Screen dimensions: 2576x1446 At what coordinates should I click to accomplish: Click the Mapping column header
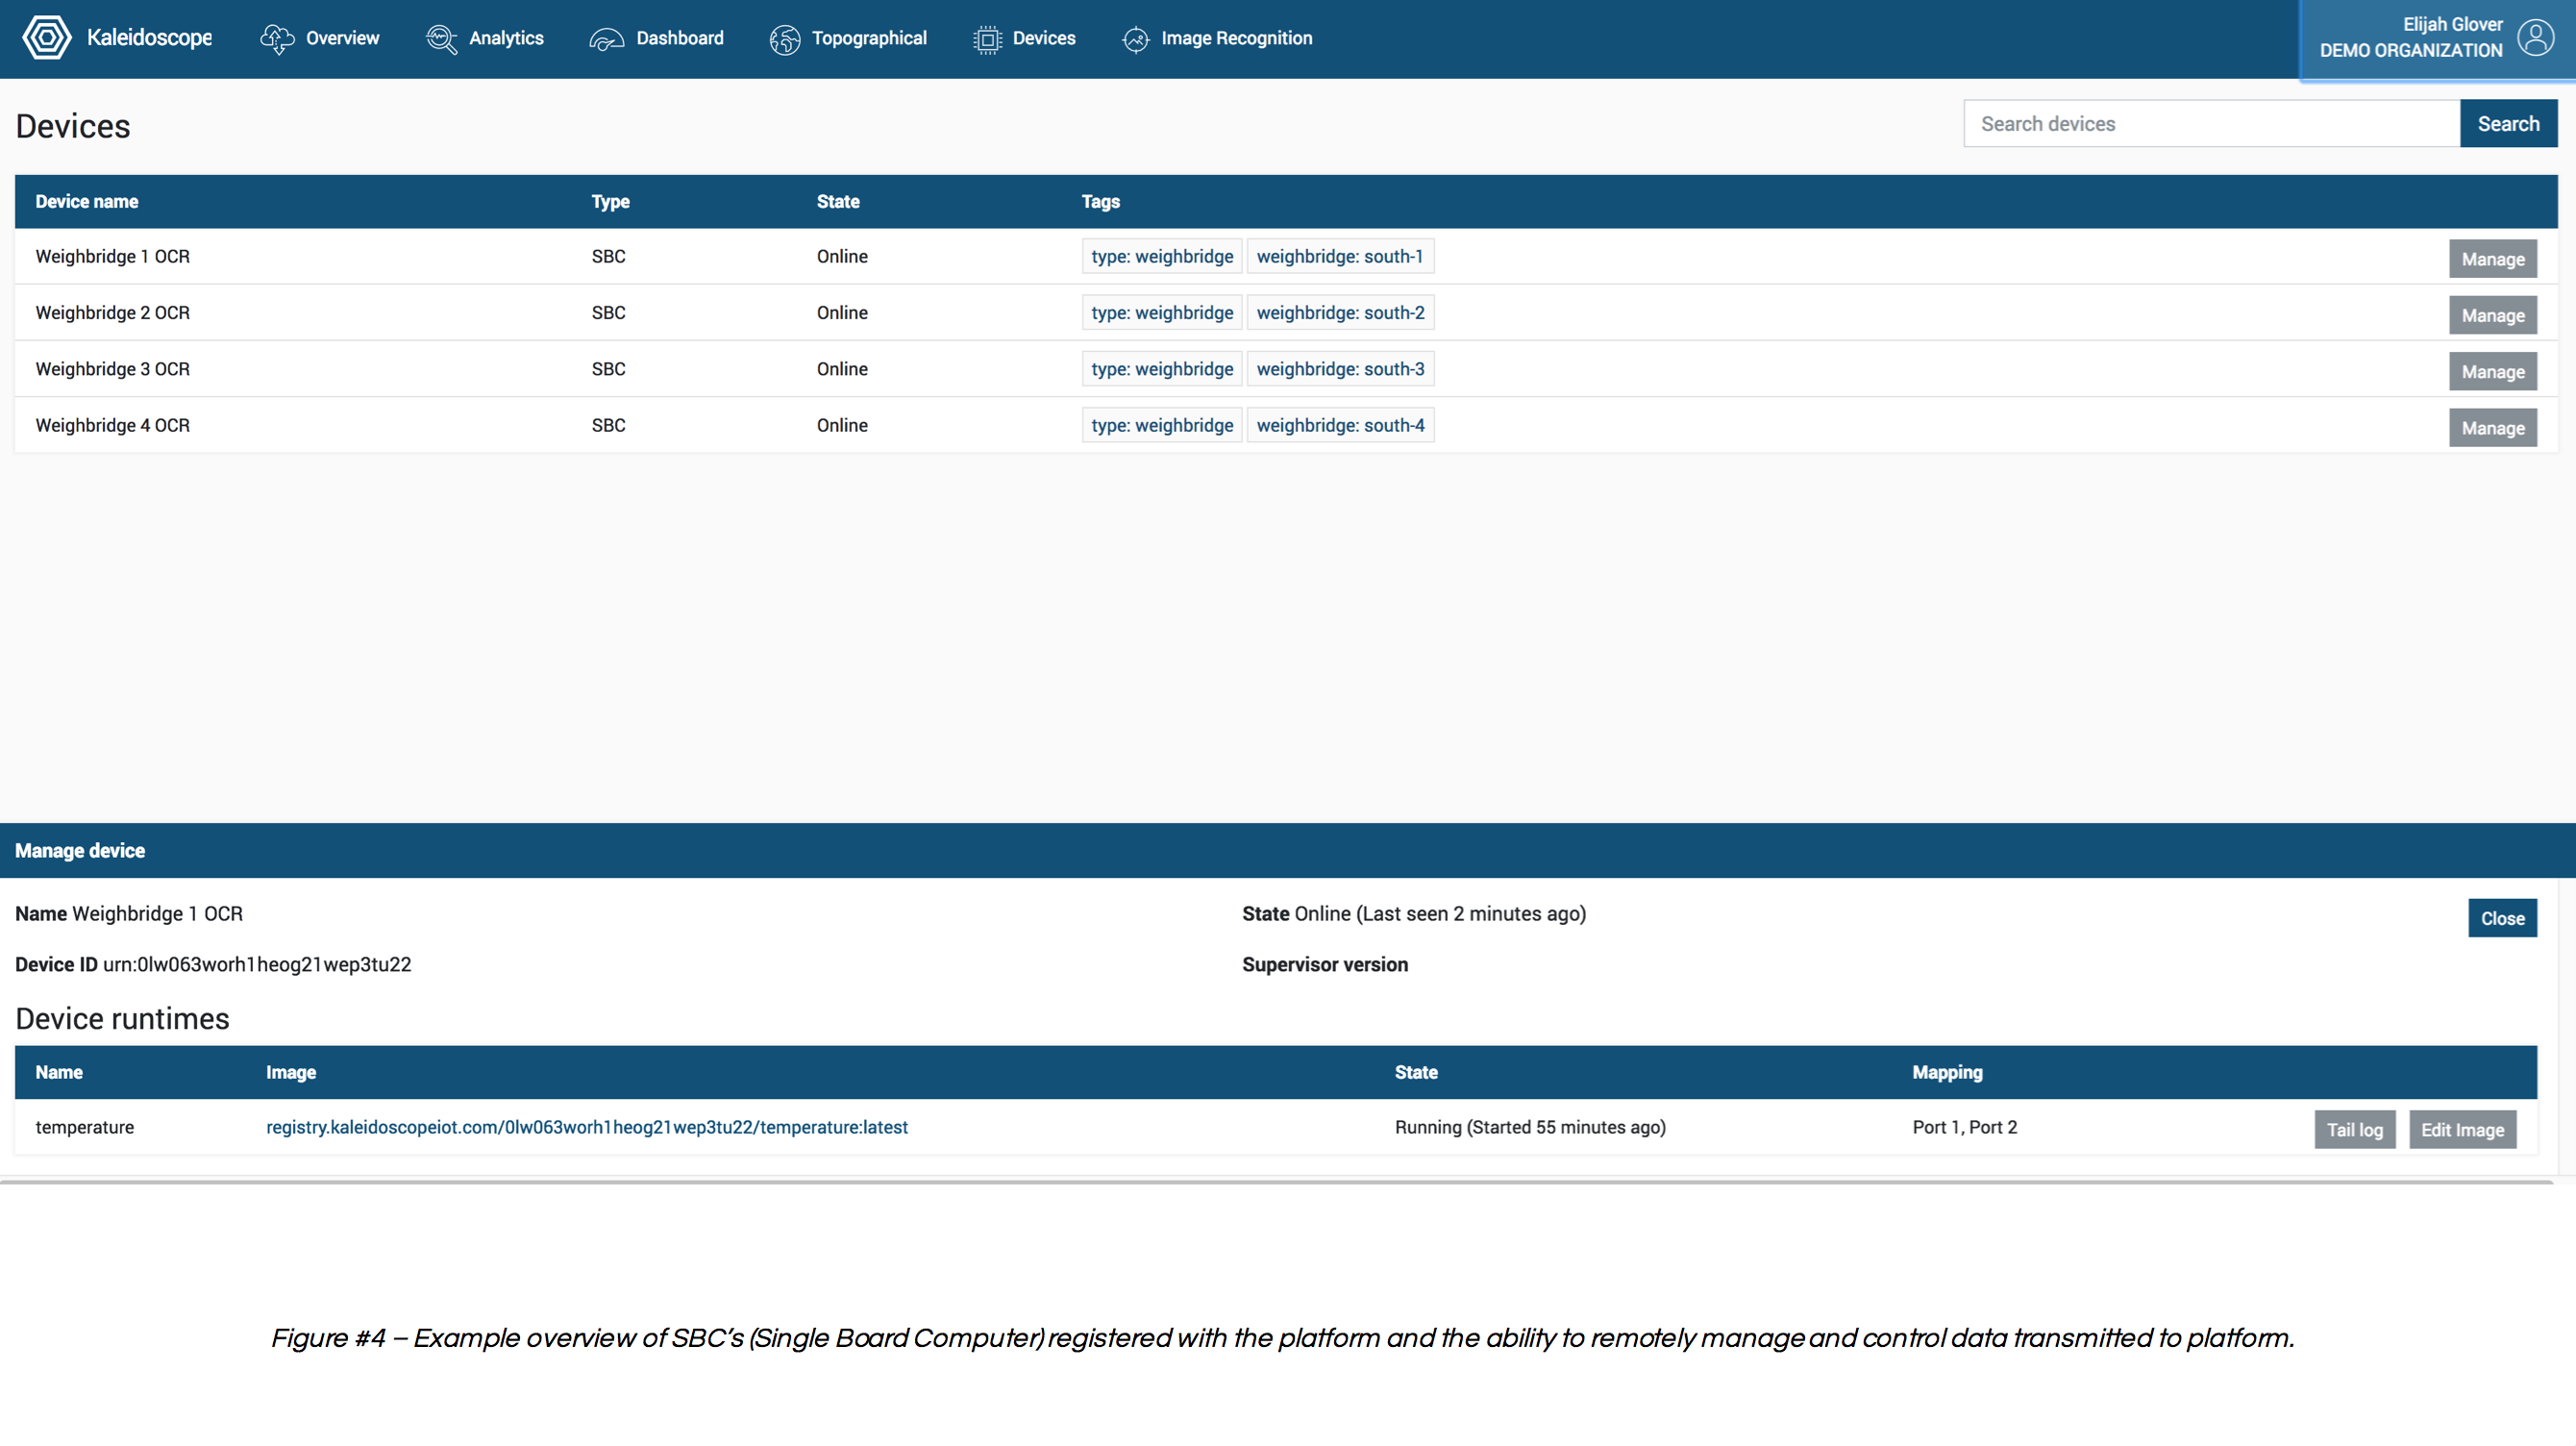click(1947, 1072)
